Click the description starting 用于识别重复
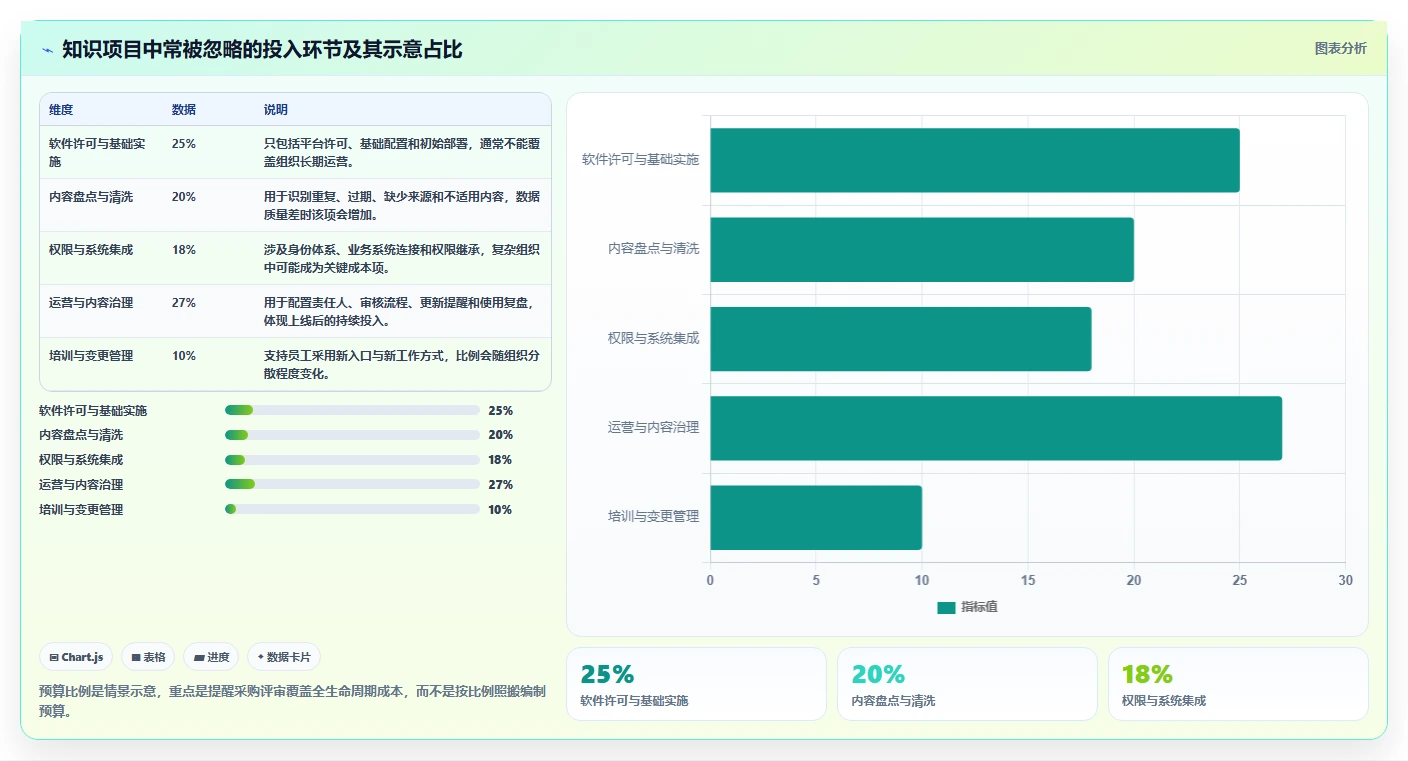This screenshot has width=1408, height=761. pos(402,205)
